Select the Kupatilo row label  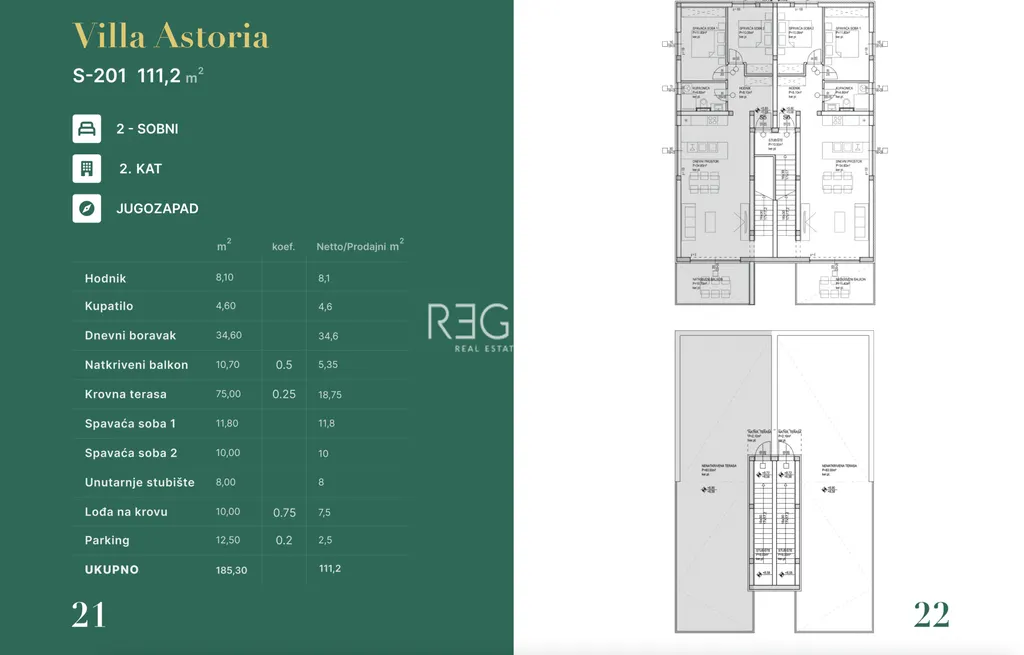pos(109,306)
